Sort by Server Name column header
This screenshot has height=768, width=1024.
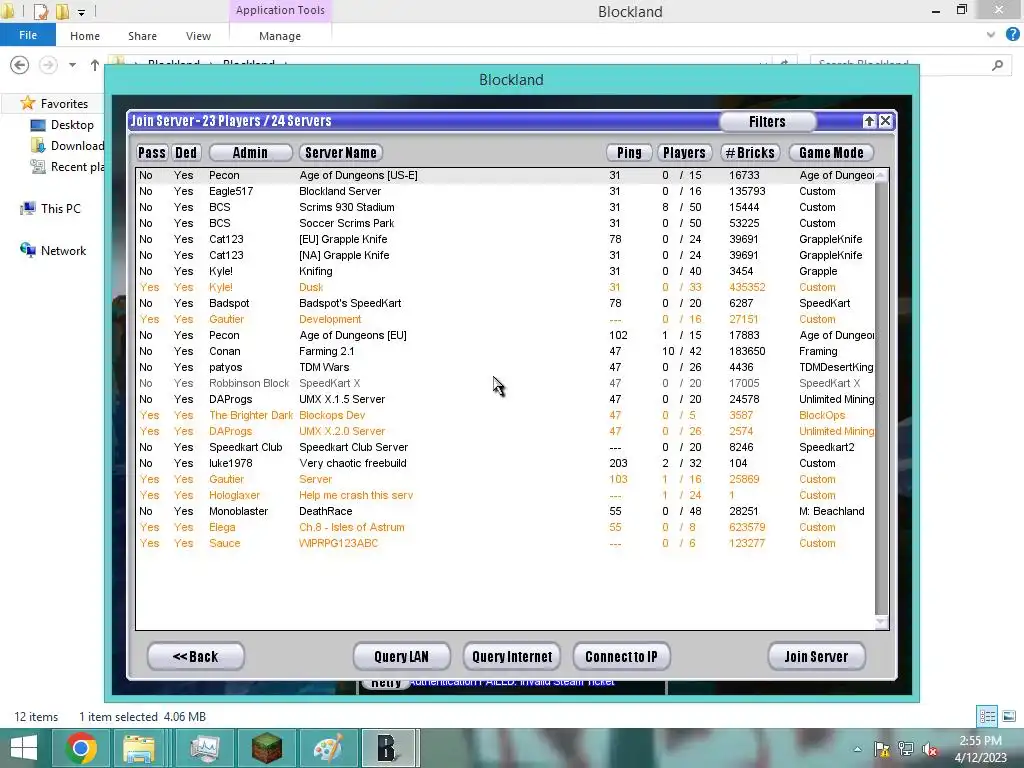(341, 153)
